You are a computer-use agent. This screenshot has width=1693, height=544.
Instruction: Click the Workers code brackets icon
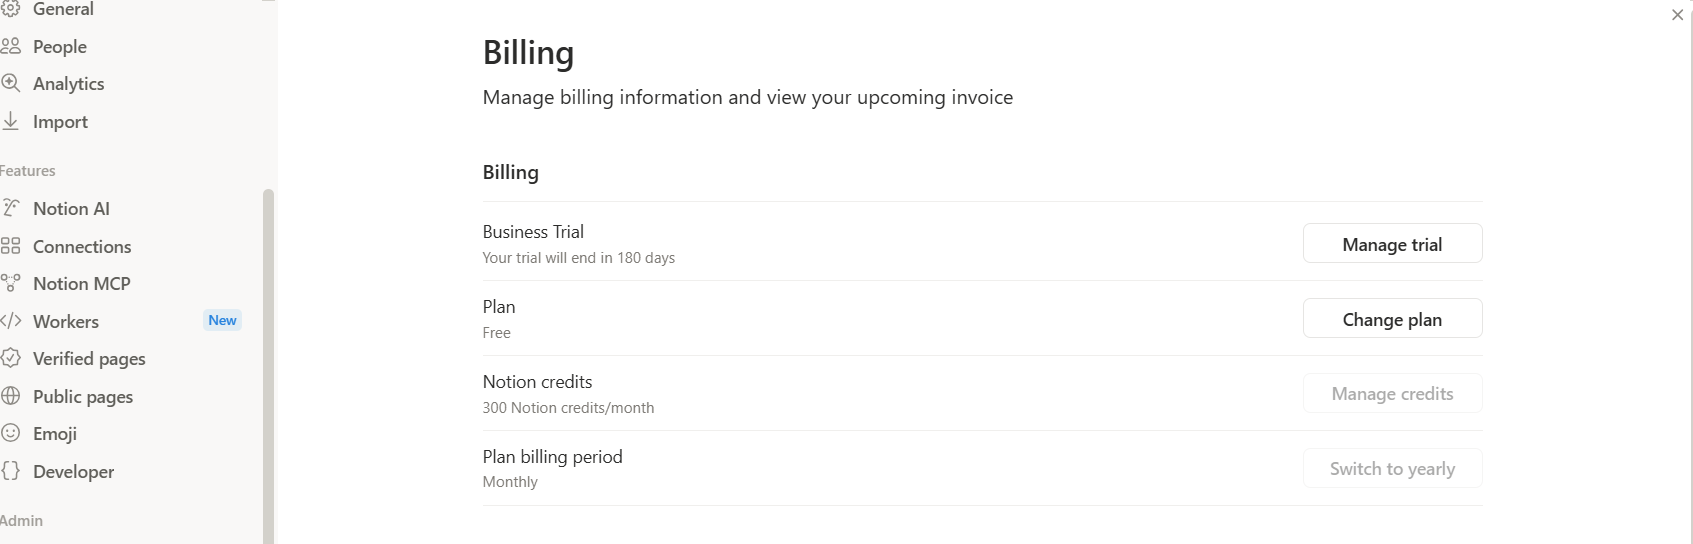10,321
